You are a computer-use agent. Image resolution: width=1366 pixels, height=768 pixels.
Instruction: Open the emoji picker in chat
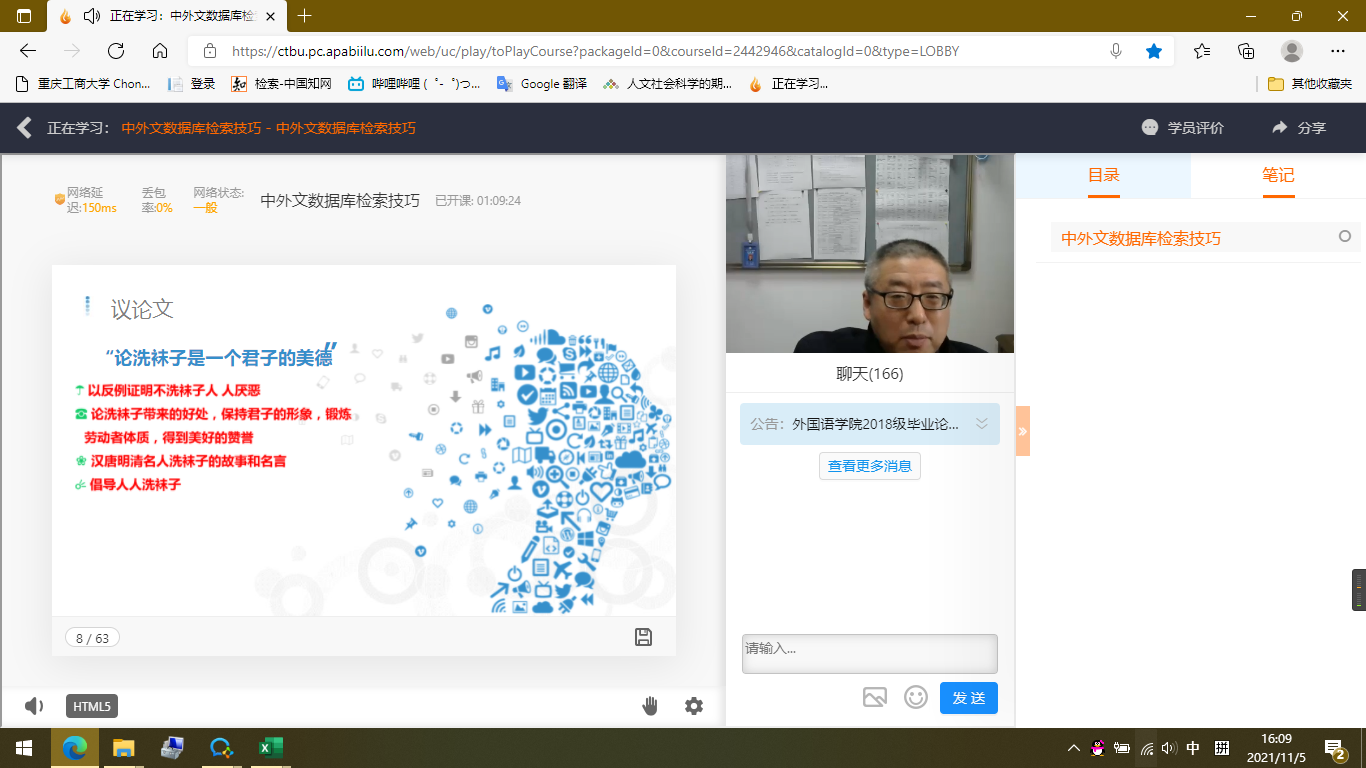[915, 697]
